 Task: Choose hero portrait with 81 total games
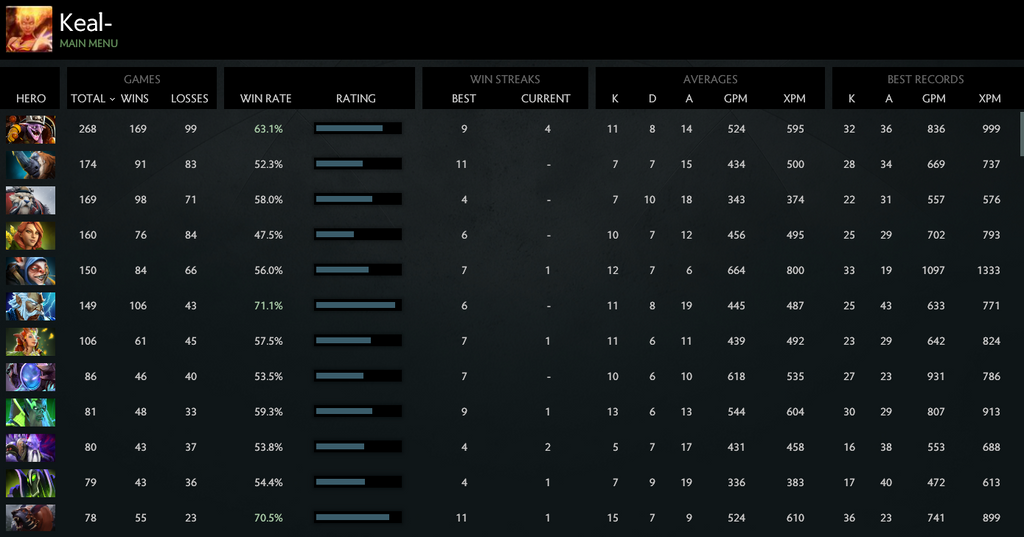pyautogui.click(x=31, y=412)
